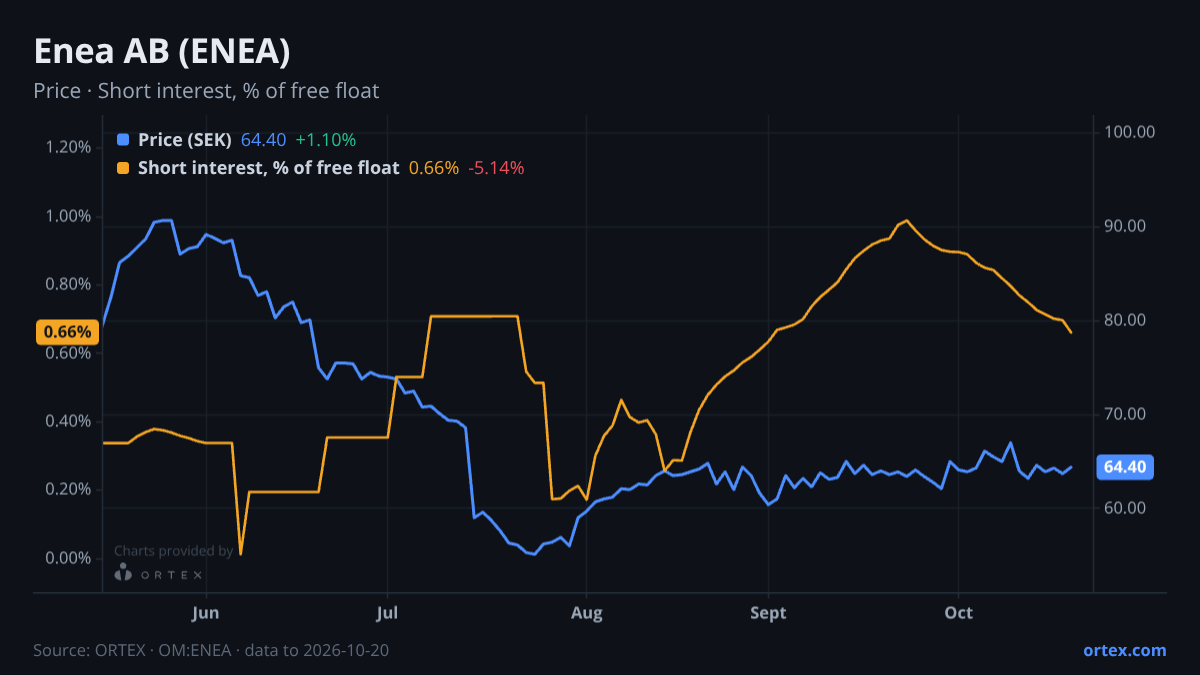Click the -5.14% short interest change value

coord(496,168)
